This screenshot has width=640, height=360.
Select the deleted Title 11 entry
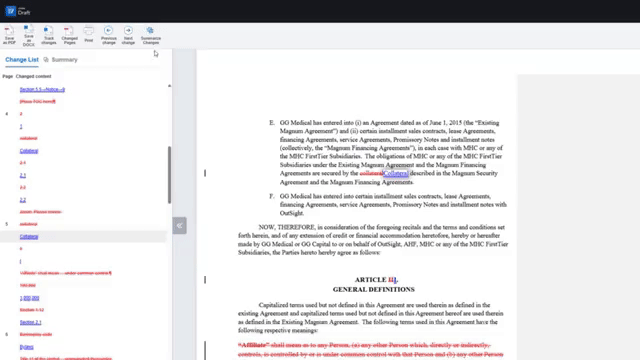[x=66, y=358]
